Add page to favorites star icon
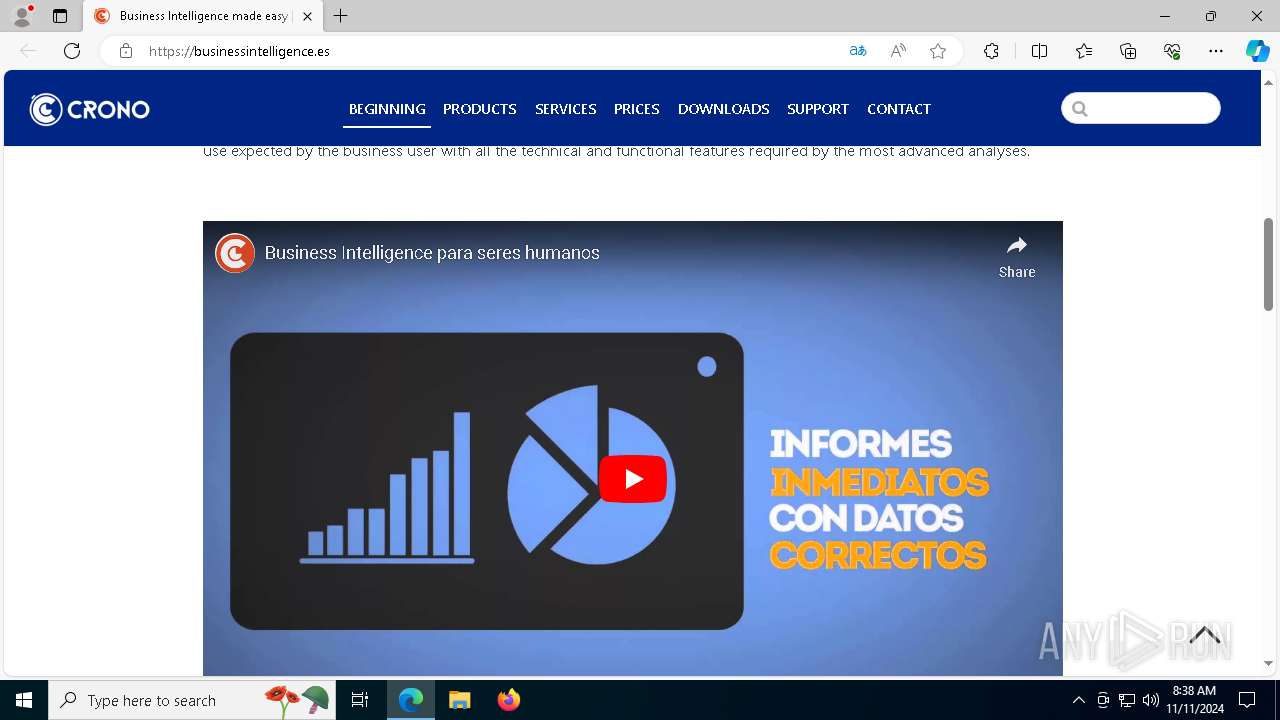Image resolution: width=1280 pixels, height=720 pixels. [938, 51]
